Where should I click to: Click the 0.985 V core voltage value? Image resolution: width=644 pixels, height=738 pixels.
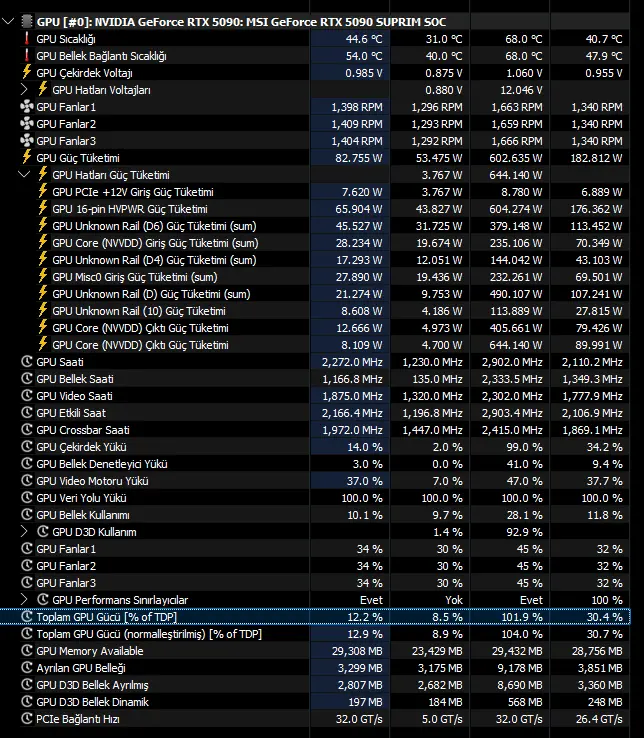364,73
